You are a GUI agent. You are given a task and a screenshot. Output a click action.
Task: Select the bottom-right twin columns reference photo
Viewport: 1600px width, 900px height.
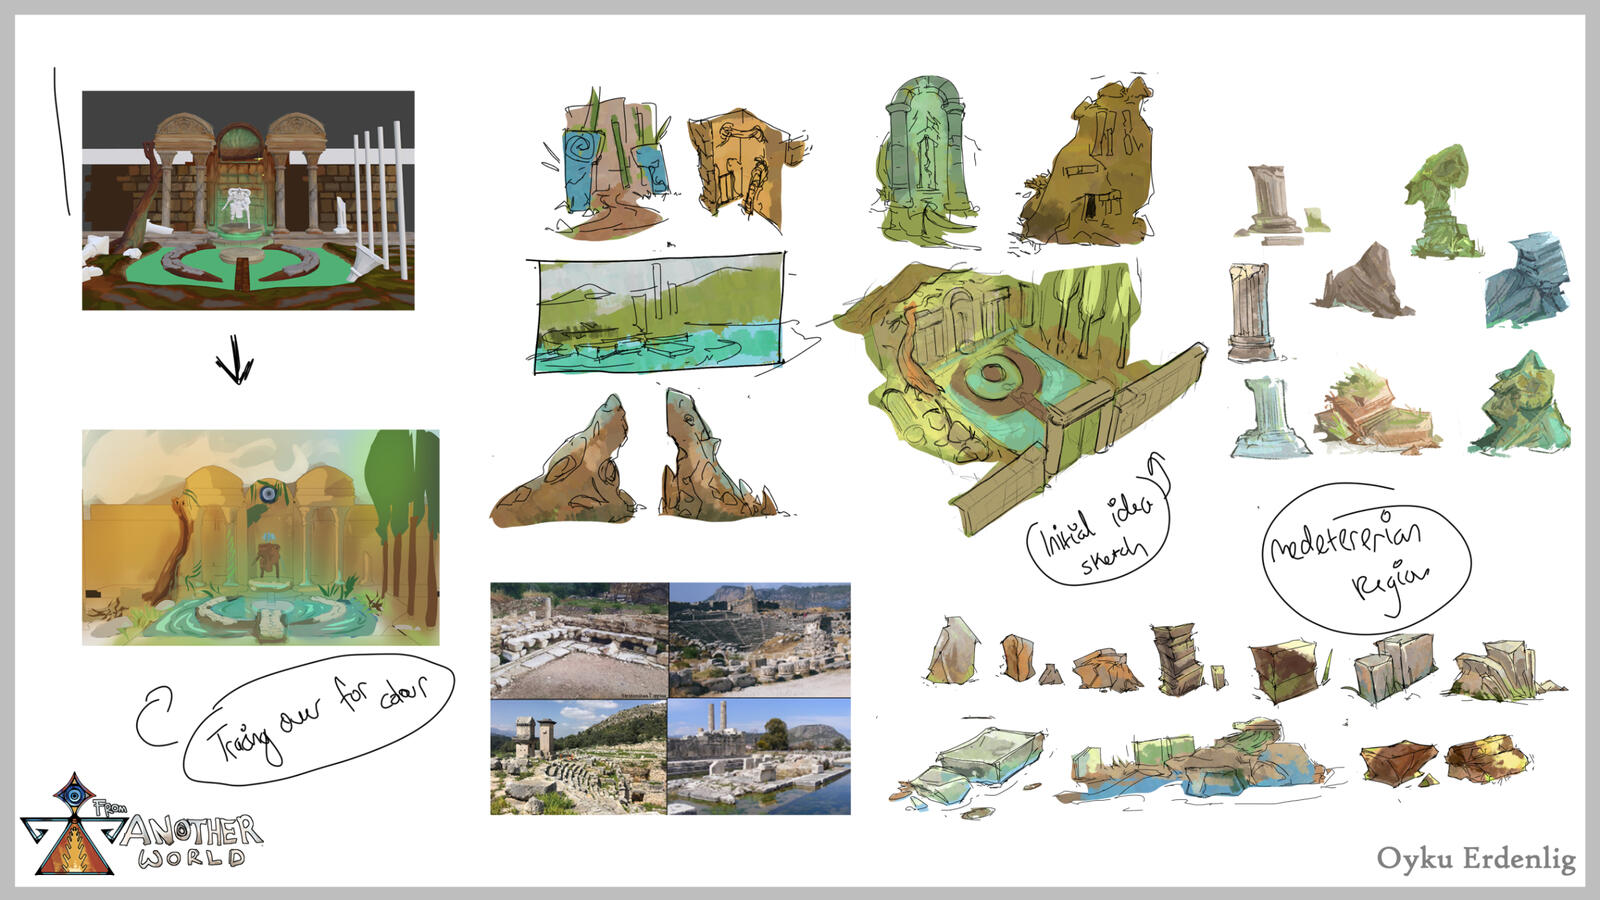pos(759,757)
